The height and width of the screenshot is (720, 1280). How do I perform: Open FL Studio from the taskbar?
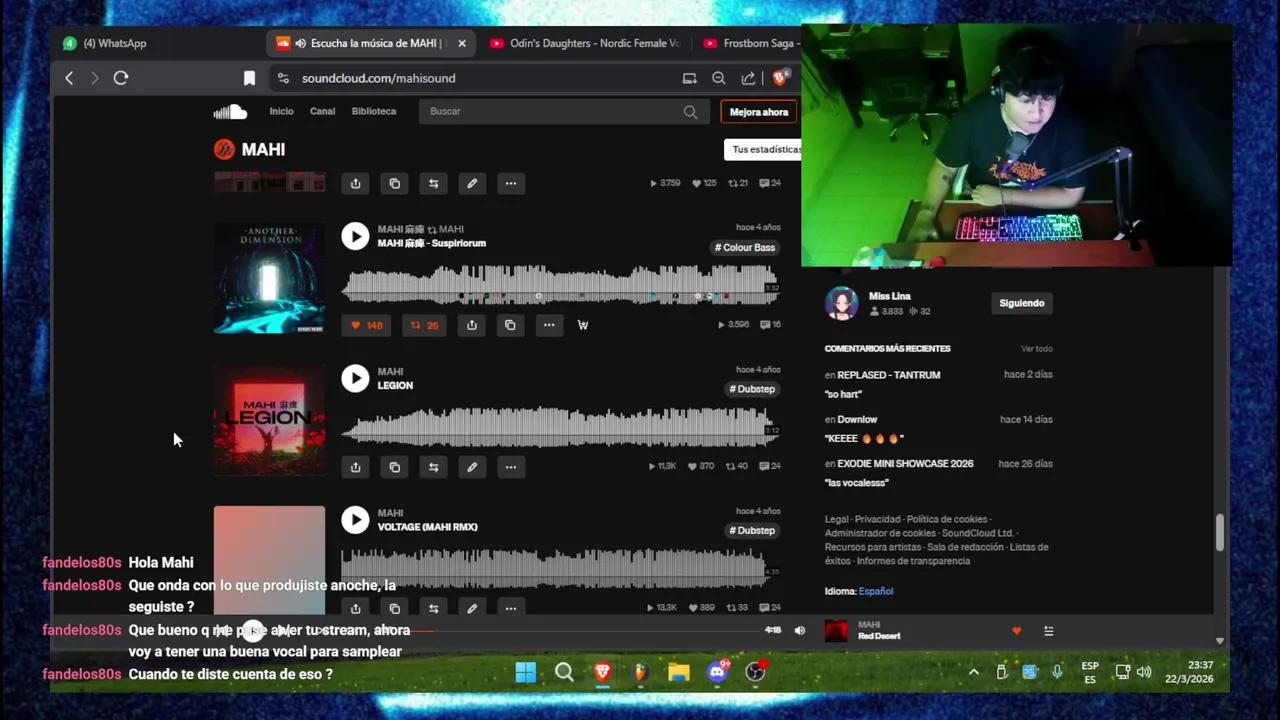coord(641,672)
